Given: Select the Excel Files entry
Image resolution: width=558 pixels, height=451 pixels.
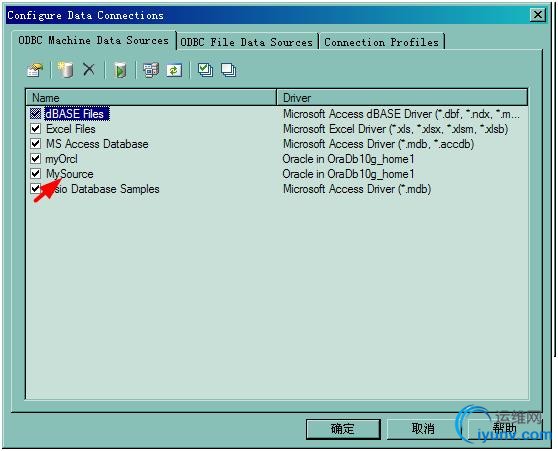Looking at the screenshot, I should click(71, 129).
